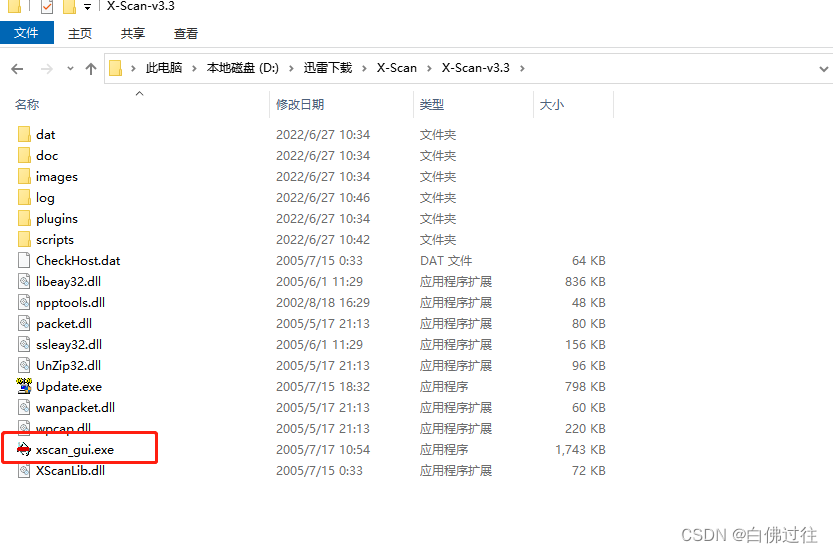Open the 文件 ribbon tab
Screen dimensions: 833x553
[26, 33]
